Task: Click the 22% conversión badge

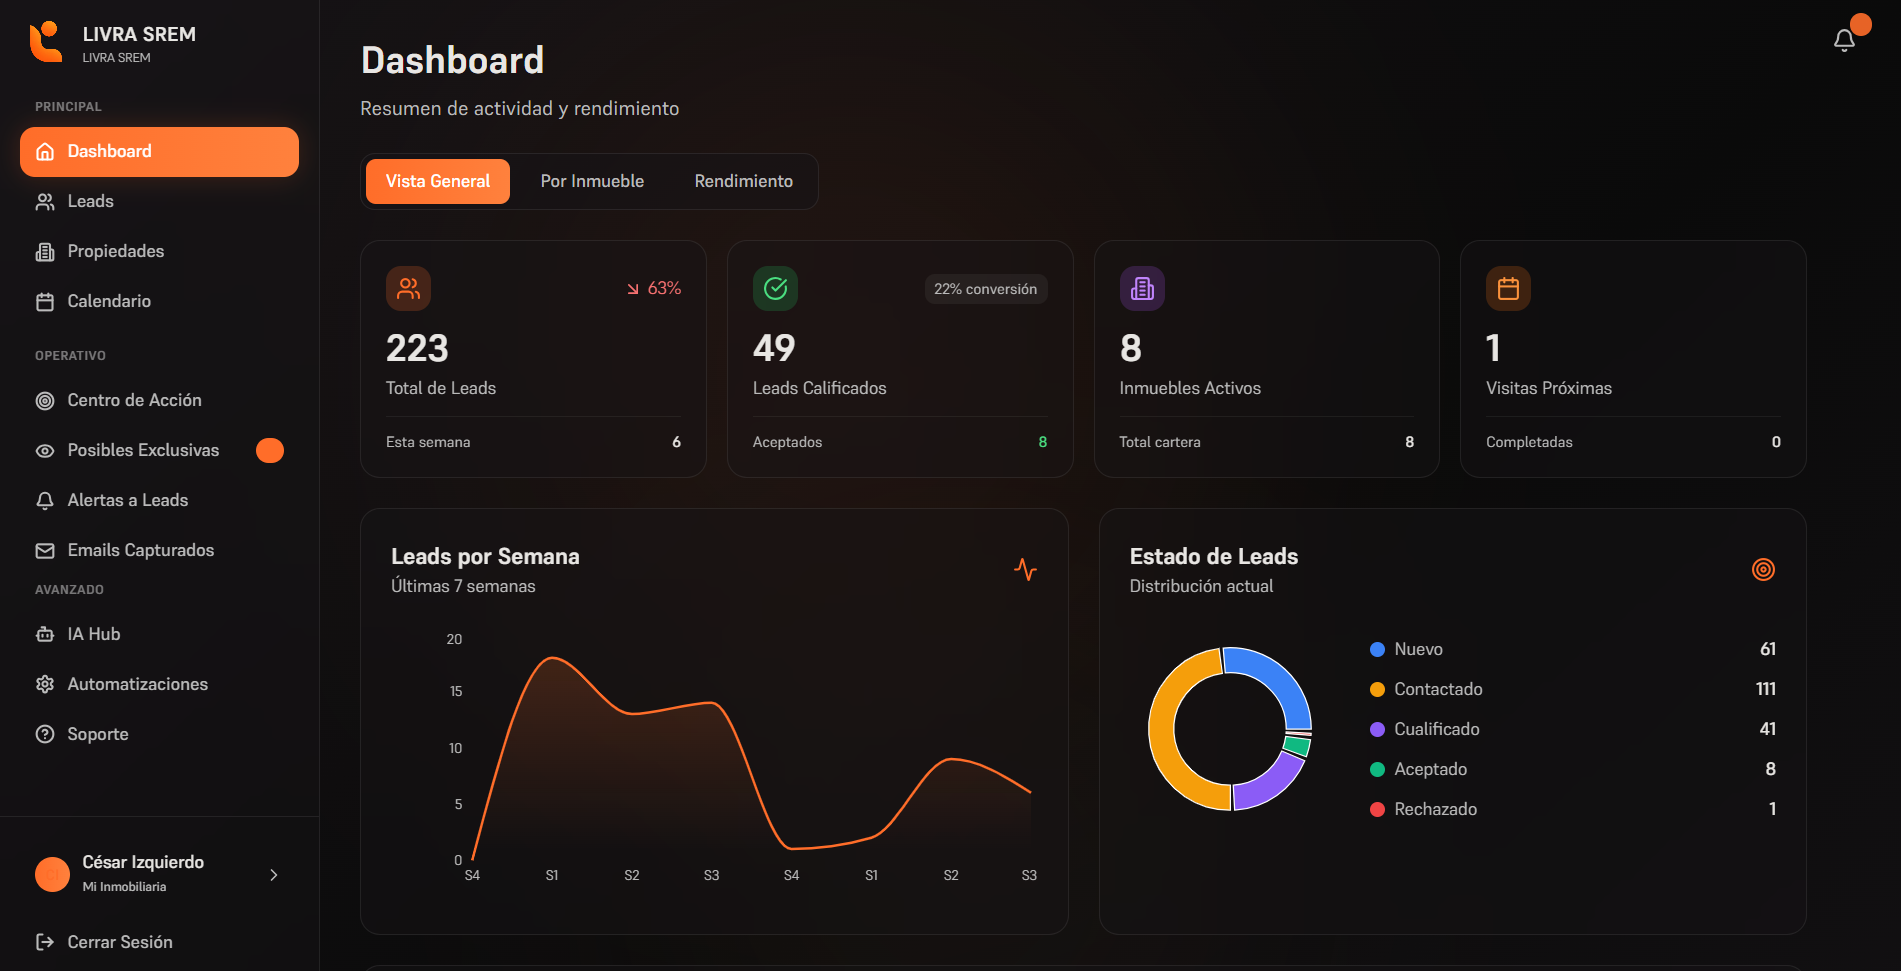Action: pyautogui.click(x=985, y=289)
